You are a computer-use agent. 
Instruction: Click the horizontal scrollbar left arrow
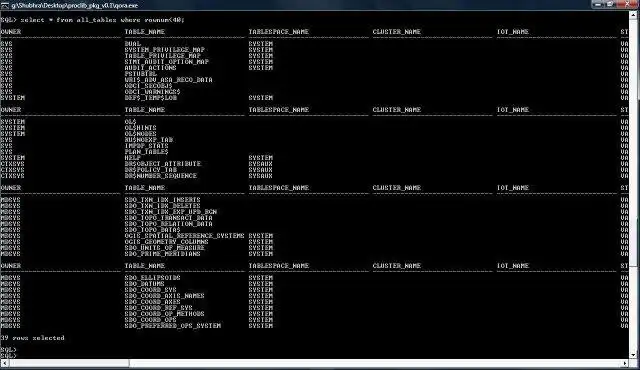tap(4, 363)
